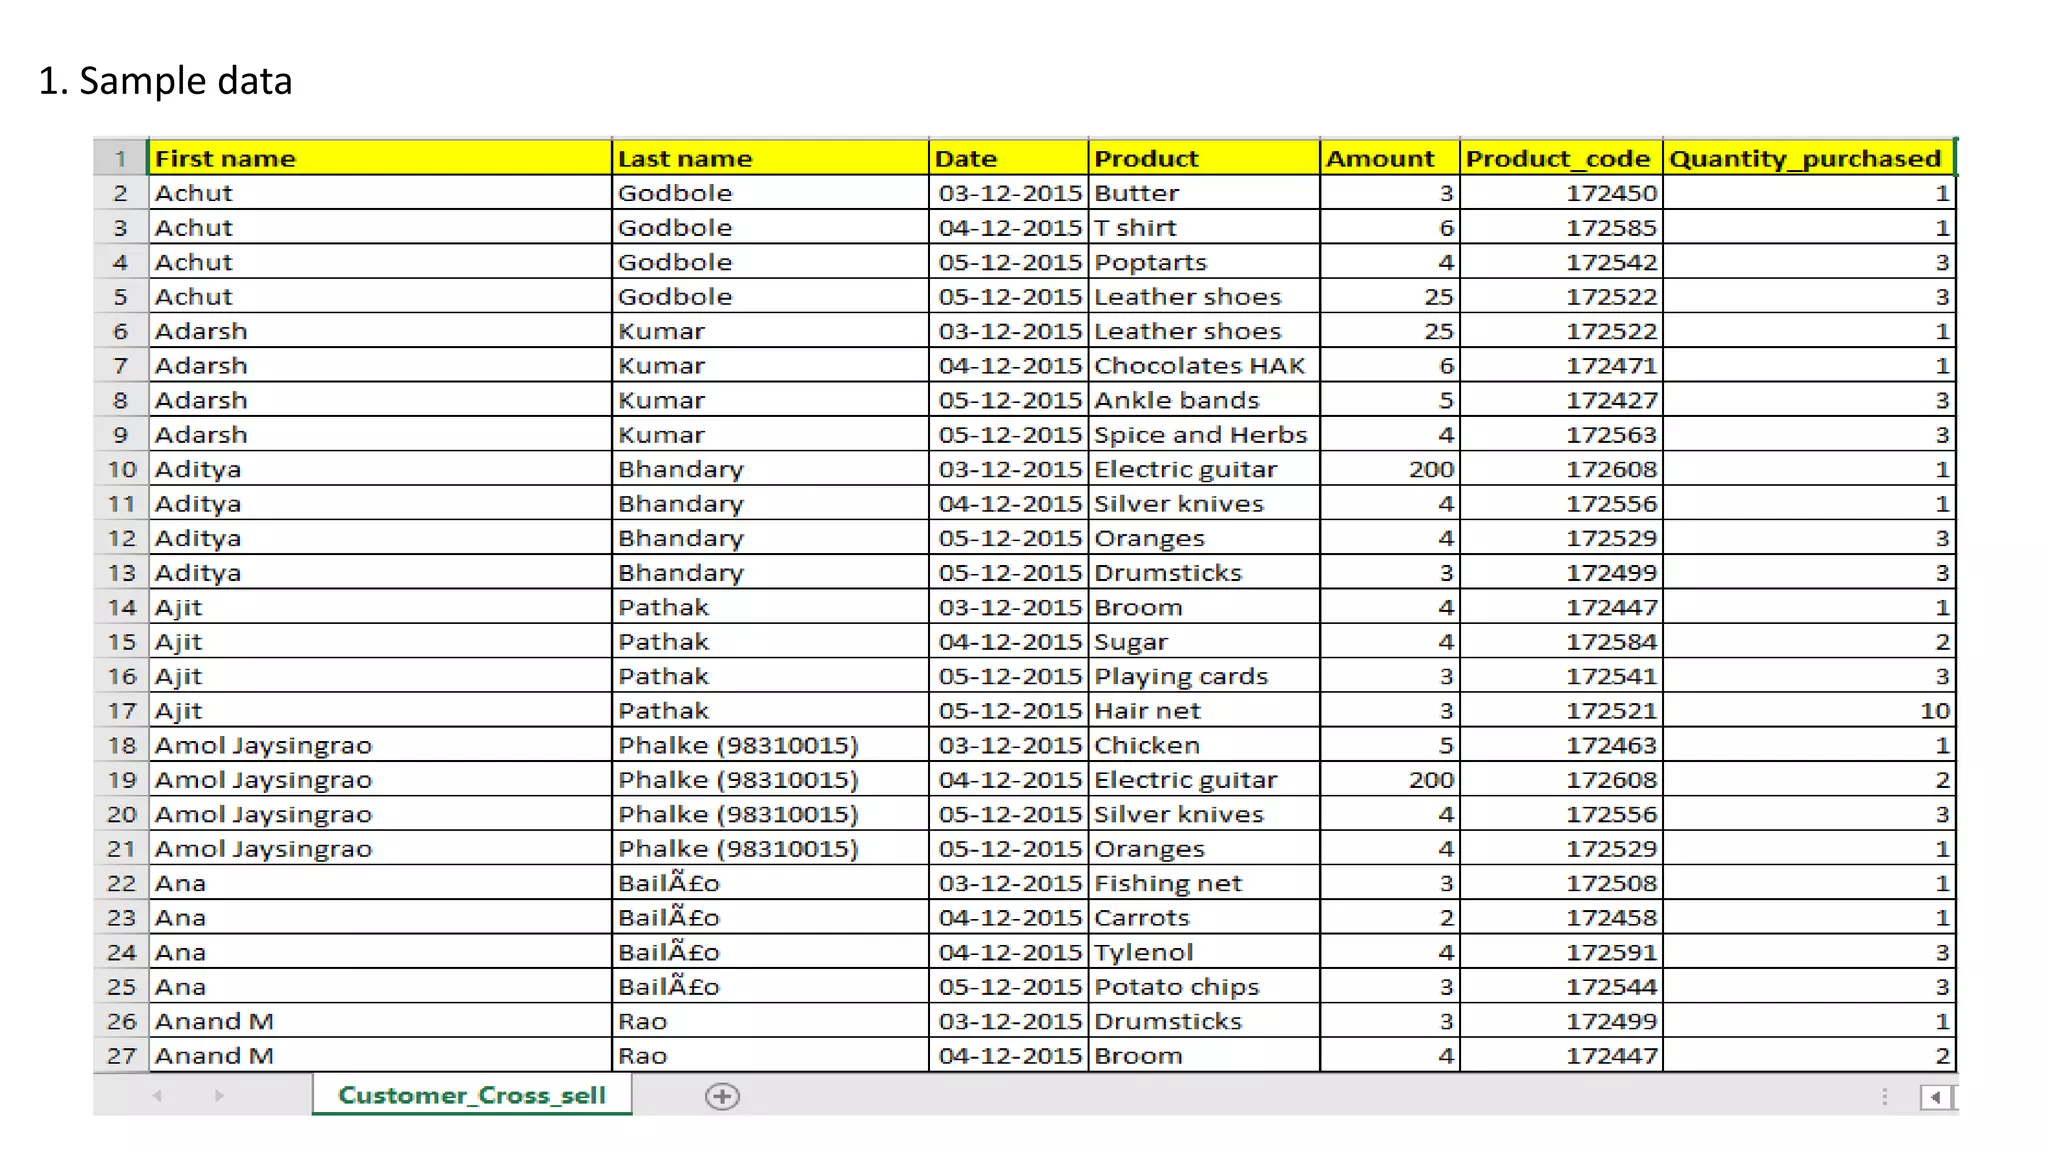Click the new sheet plus icon
The image size is (2048, 1152).
[722, 1096]
